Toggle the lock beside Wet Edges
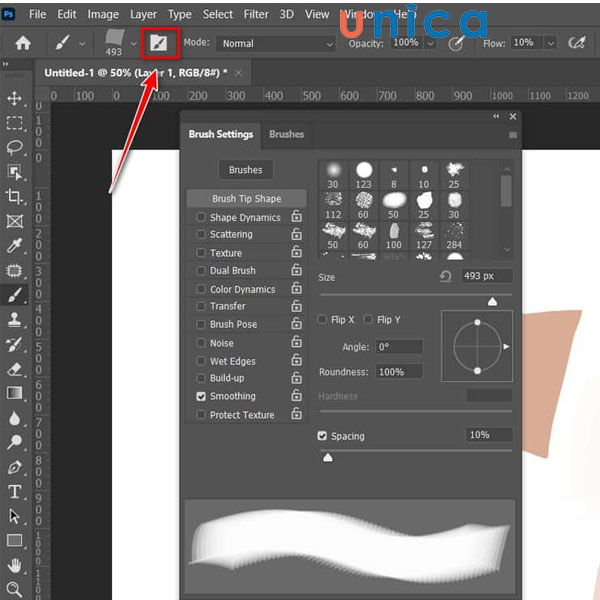 click(297, 359)
